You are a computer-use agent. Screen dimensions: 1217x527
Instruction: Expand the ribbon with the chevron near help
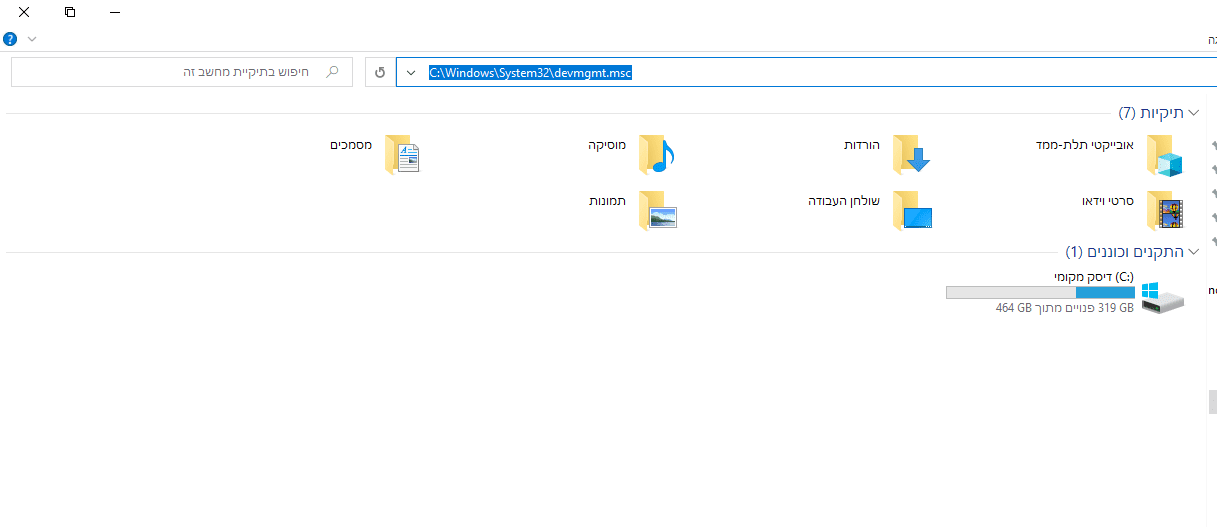32,39
